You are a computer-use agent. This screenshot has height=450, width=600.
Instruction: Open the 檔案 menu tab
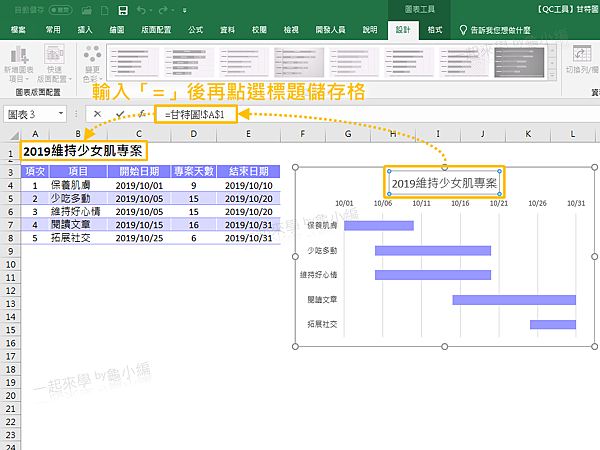point(18,30)
